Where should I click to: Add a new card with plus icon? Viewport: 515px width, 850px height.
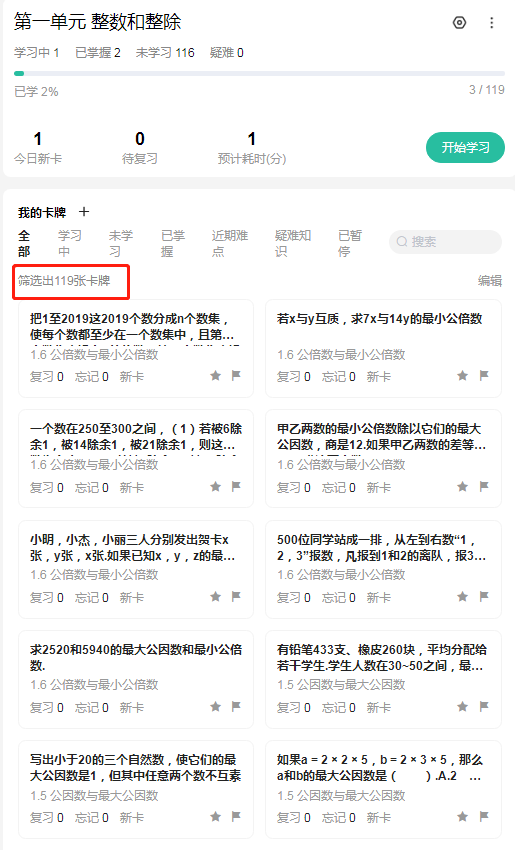tap(84, 212)
